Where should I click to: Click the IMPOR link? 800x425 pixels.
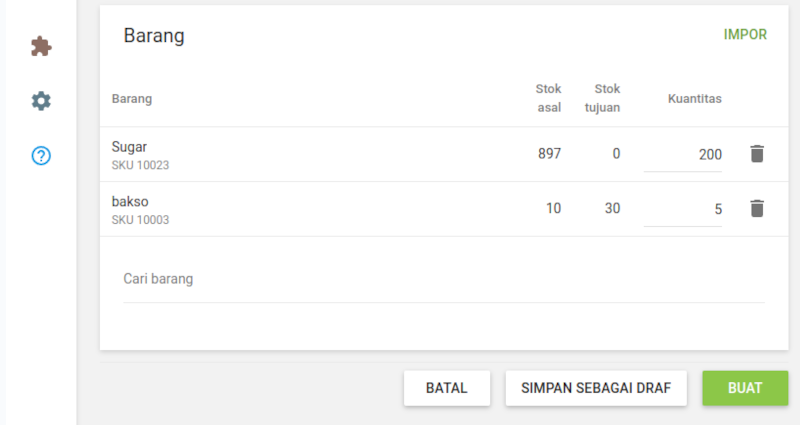click(x=745, y=34)
